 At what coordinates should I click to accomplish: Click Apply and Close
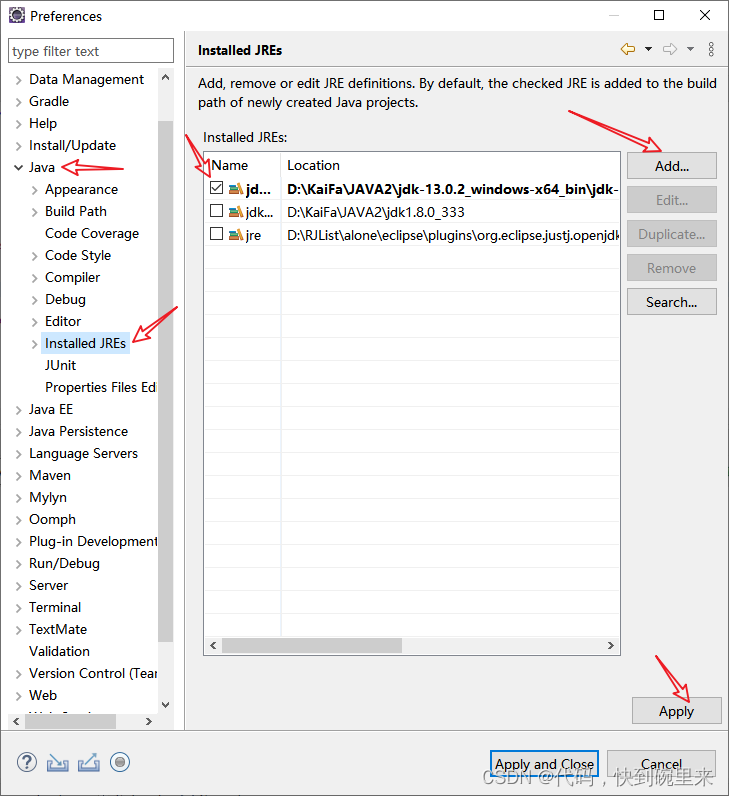(544, 764)
